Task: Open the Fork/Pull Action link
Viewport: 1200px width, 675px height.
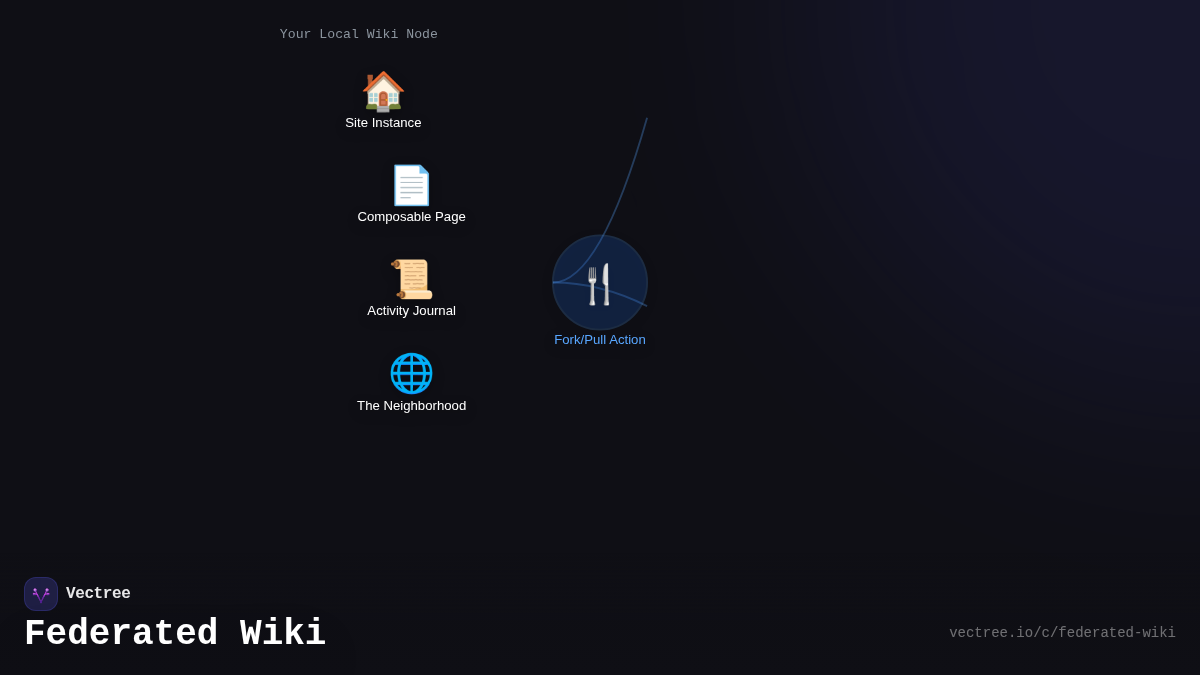Action: (x=599, y=339)
